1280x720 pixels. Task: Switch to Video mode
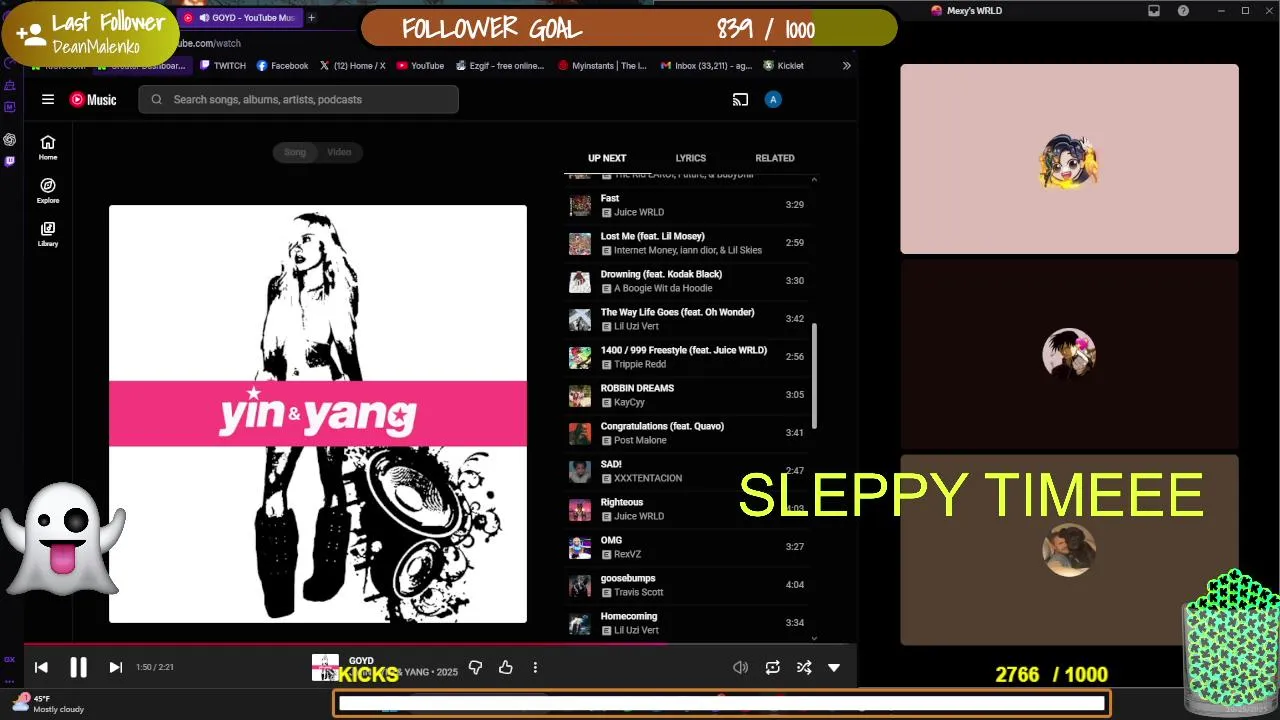coord(339,152)
